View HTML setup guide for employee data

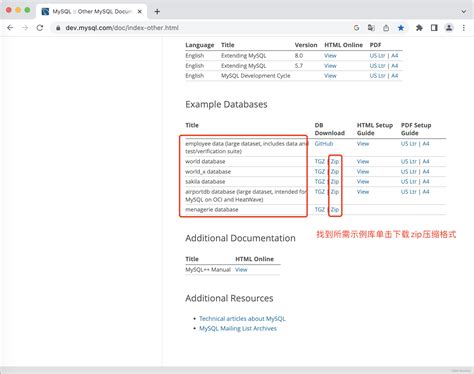pos(363,144)
